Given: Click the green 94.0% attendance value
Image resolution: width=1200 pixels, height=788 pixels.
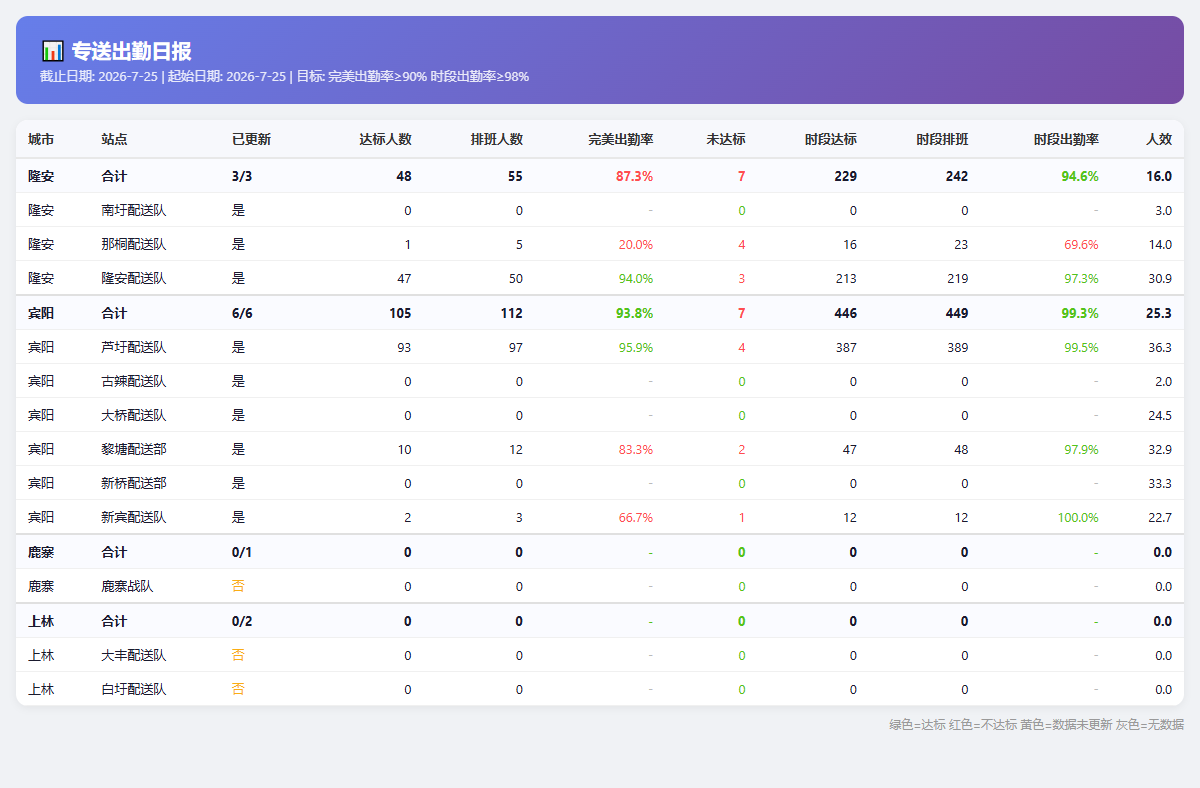Looking at the screenshot, I should tap(636, 278).
